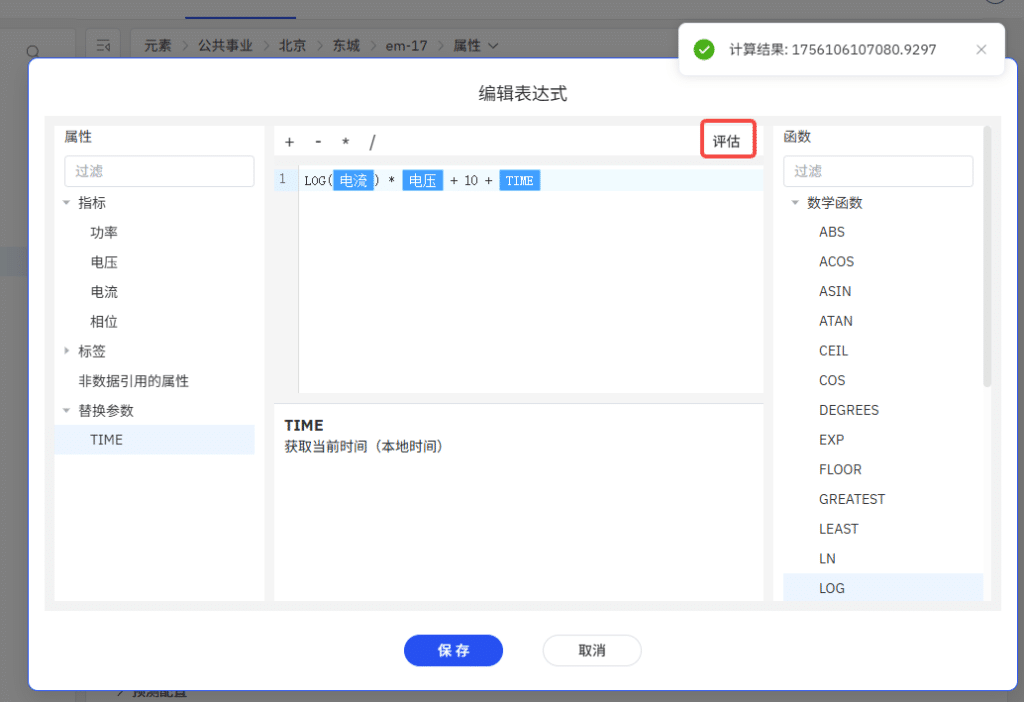Navigate to 北京 in the breadcrumb
Image resolution: width=1024 pixels, height=702 pixels.
(x=292, y=45)
